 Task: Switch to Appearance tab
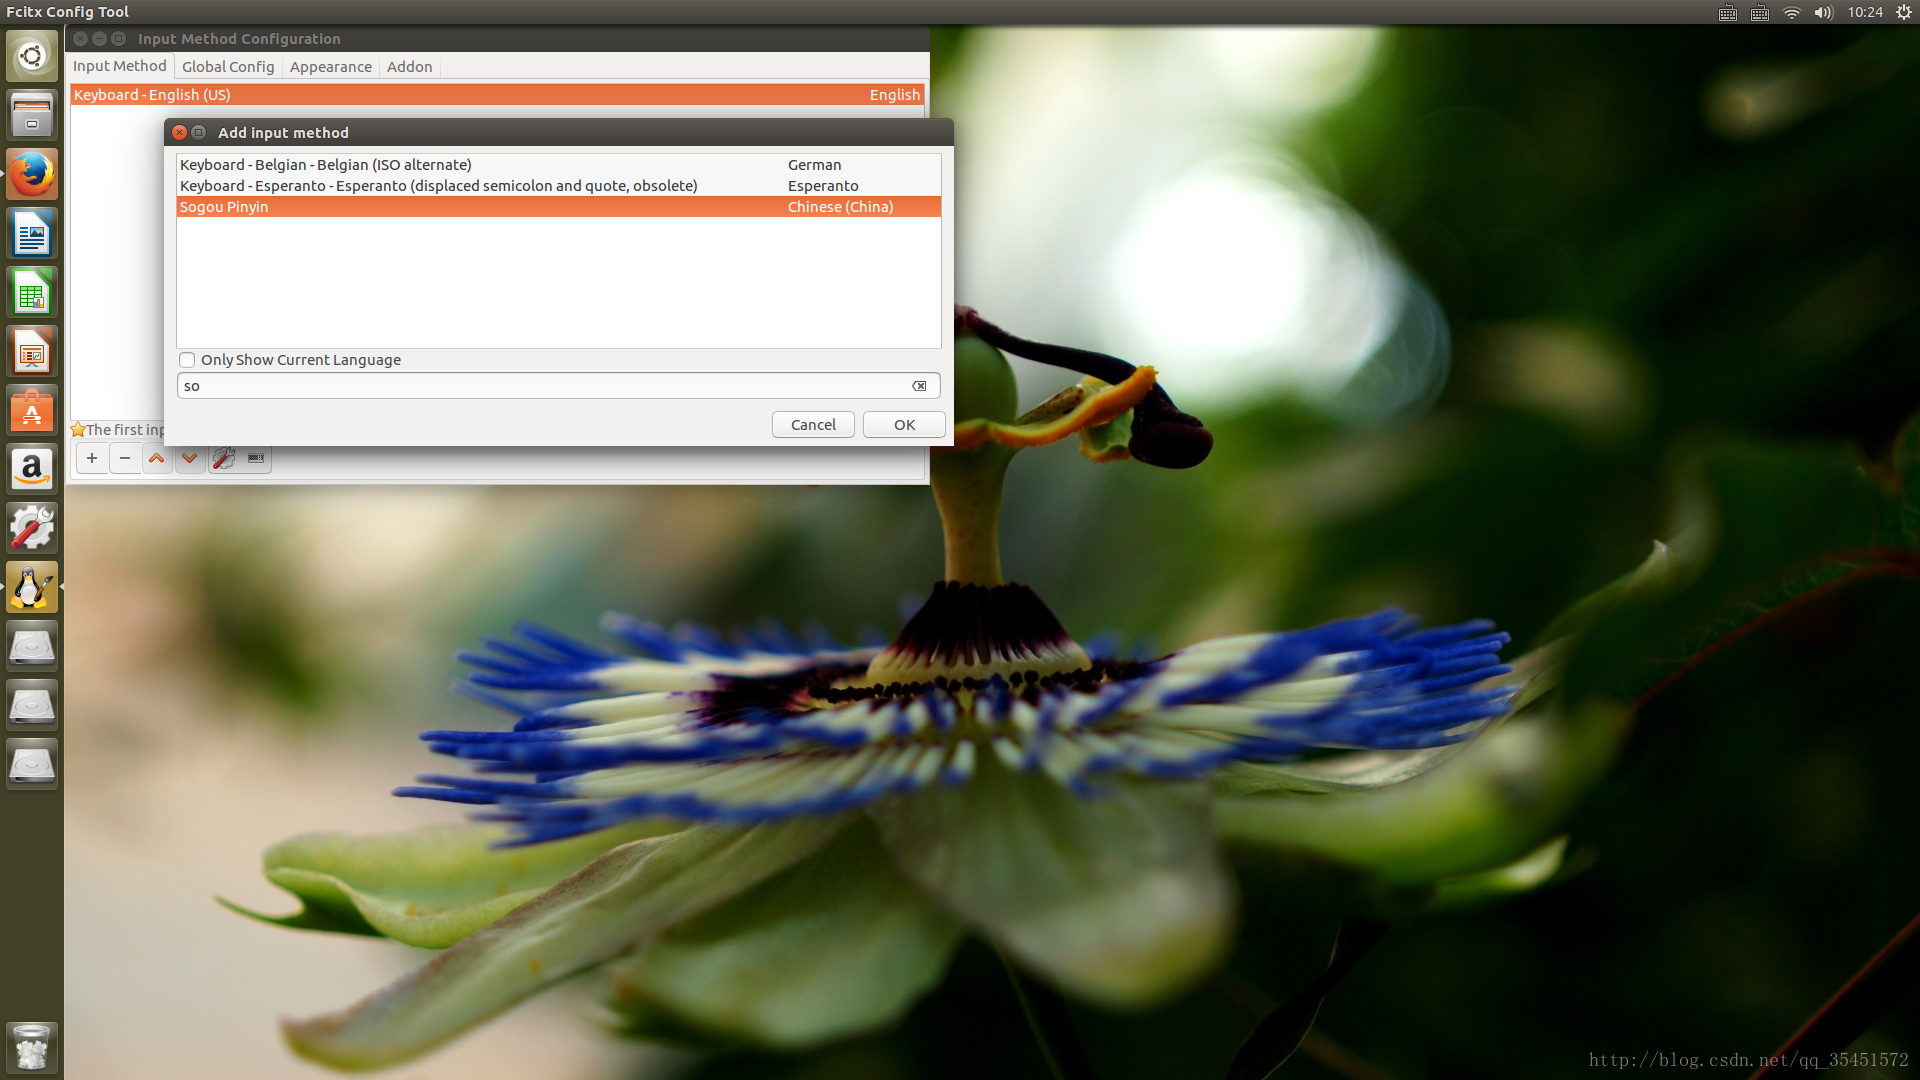point(330,65)
